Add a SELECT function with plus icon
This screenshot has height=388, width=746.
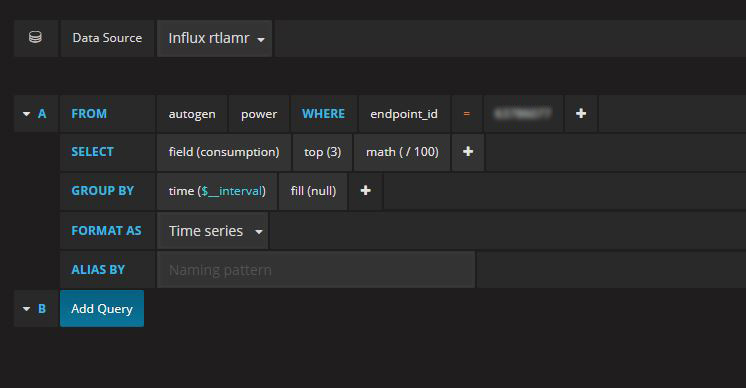[468, 152]
